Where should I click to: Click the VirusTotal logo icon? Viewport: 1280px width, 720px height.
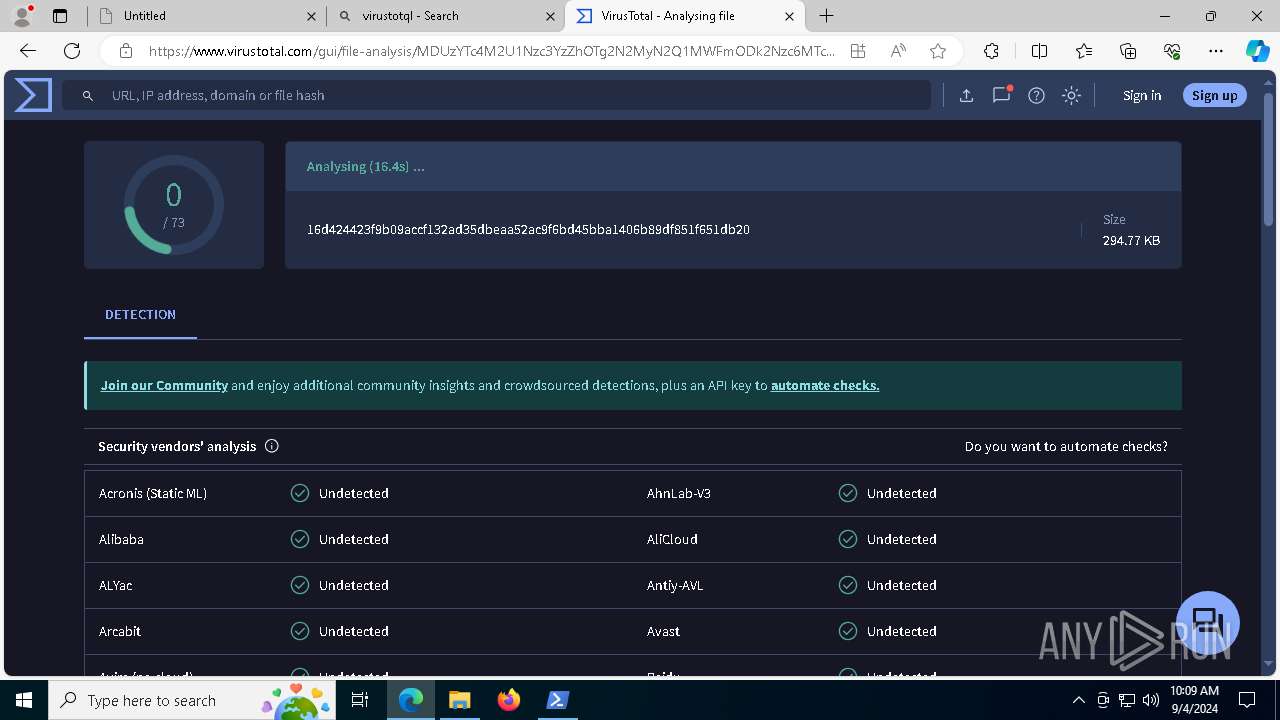[x=33, y=95]
